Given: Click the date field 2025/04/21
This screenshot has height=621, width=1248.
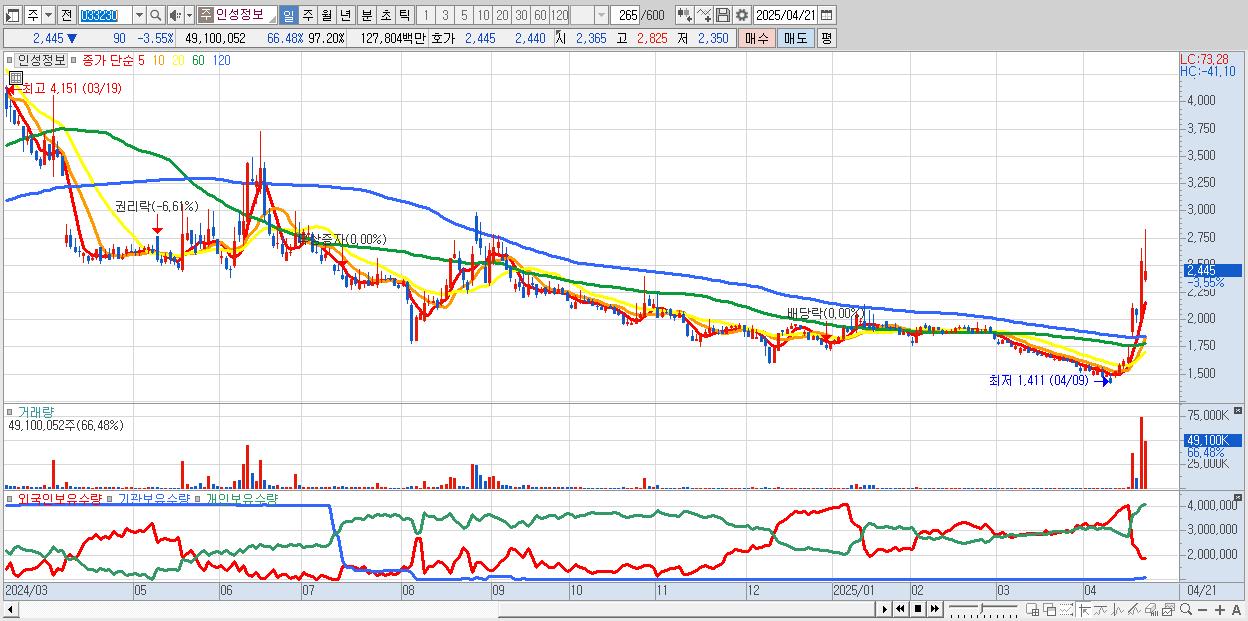Looking at the screenshot, I should [785, 15].
